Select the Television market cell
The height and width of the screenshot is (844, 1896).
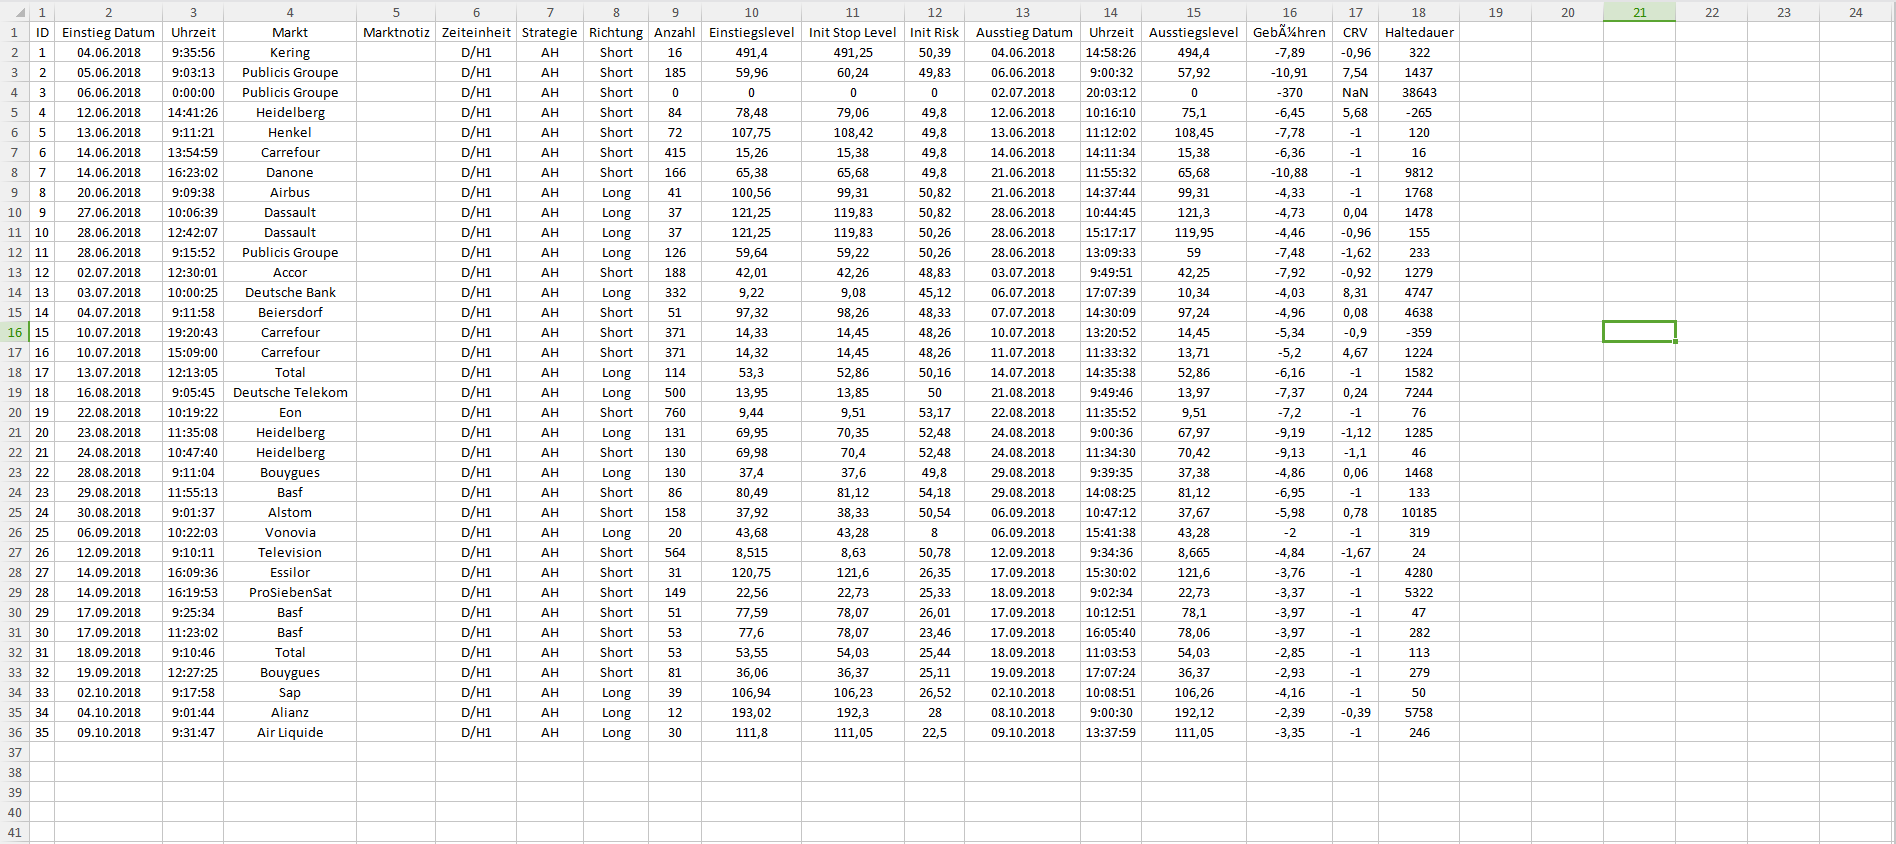[290, 552]
